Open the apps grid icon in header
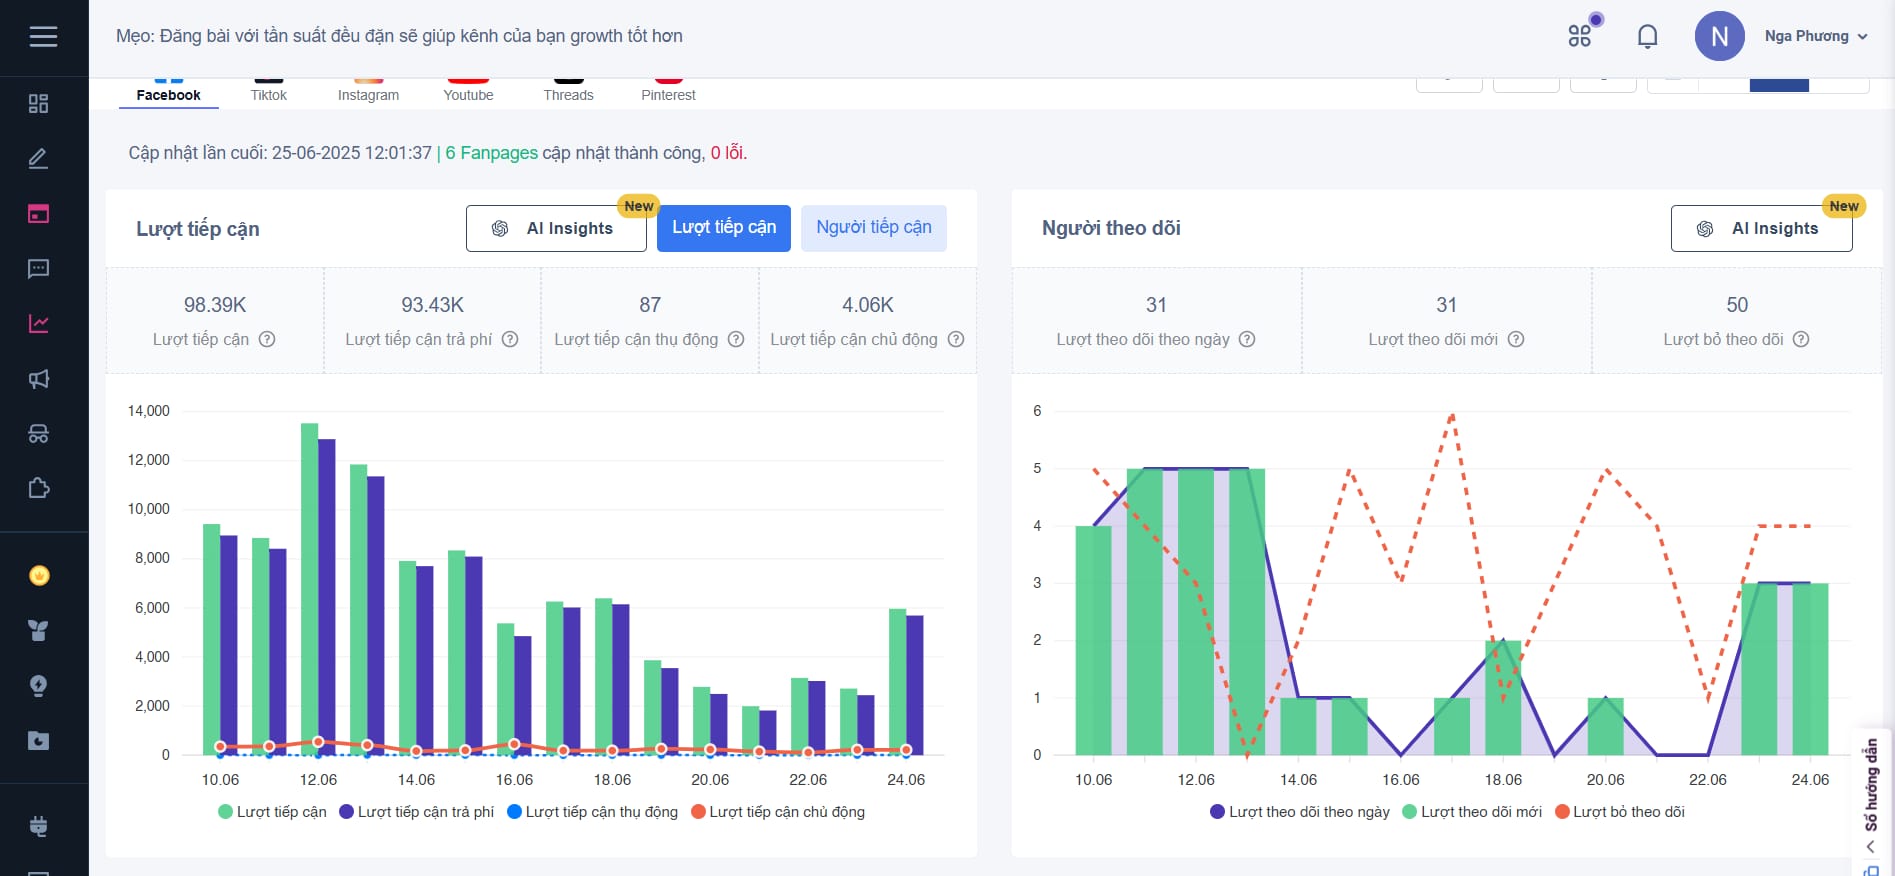1895x876 pixels. 1580,37
